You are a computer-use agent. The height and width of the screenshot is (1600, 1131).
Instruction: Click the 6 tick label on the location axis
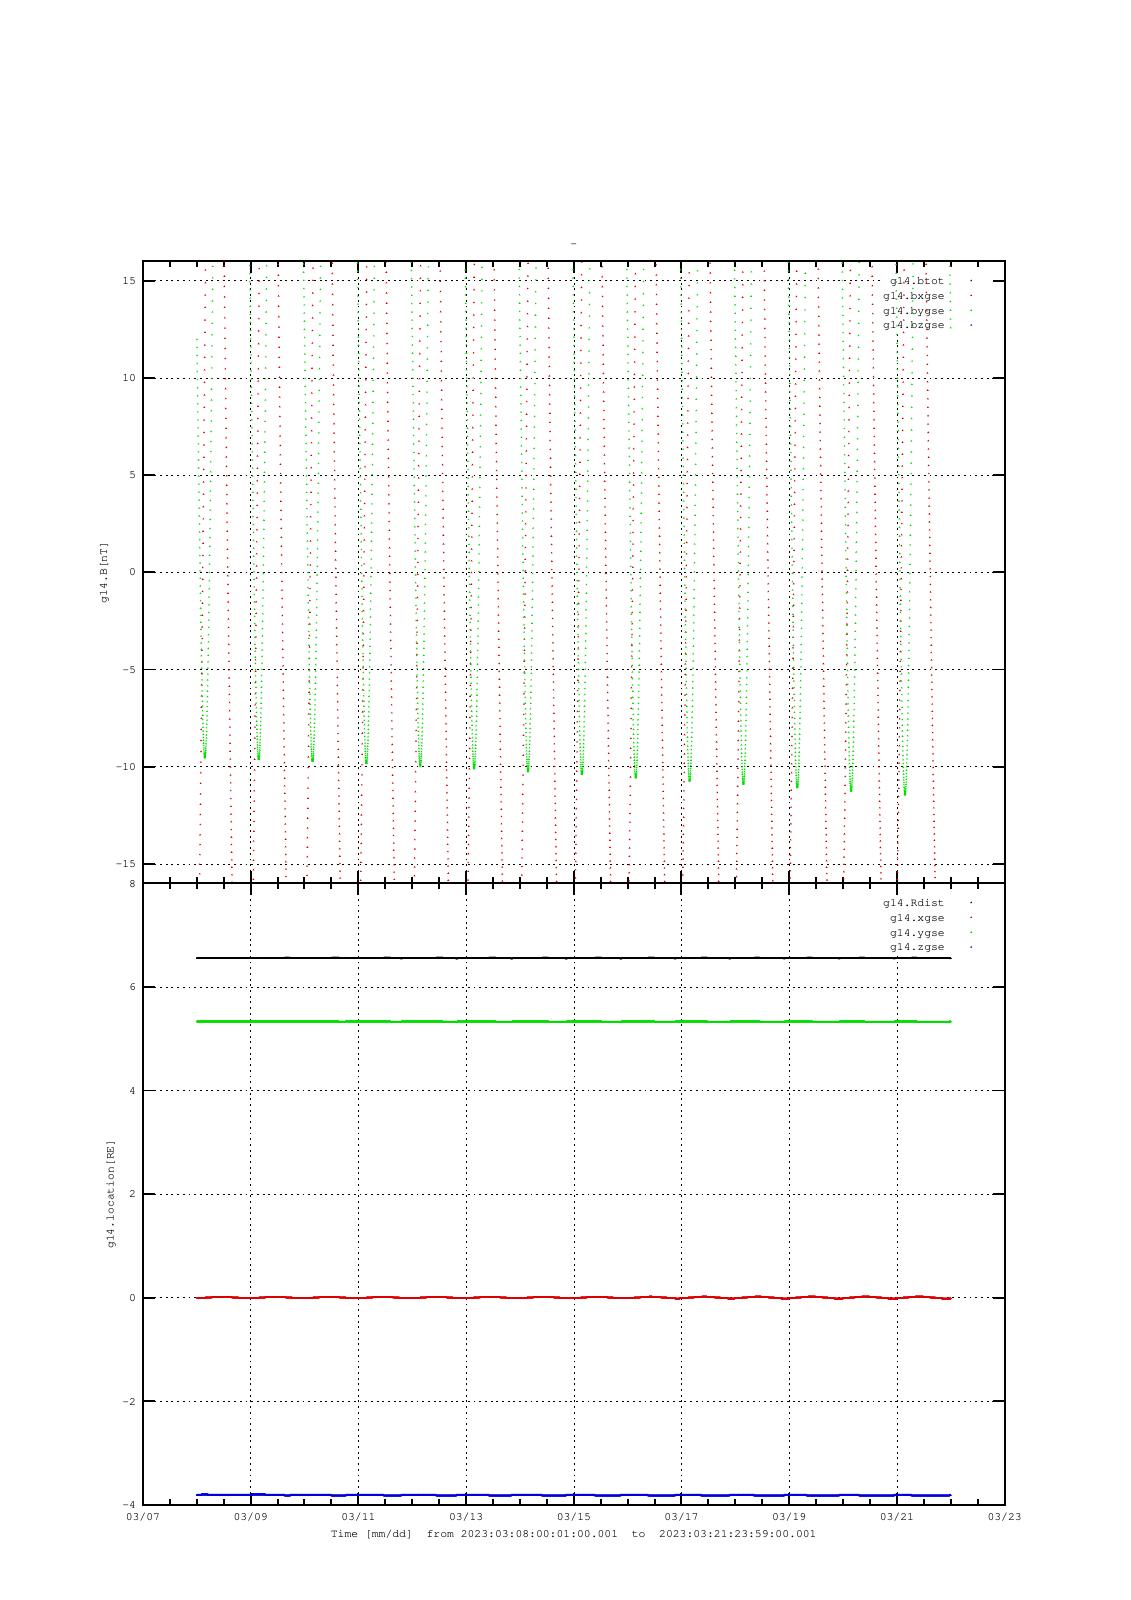click(x=132, y=987)
